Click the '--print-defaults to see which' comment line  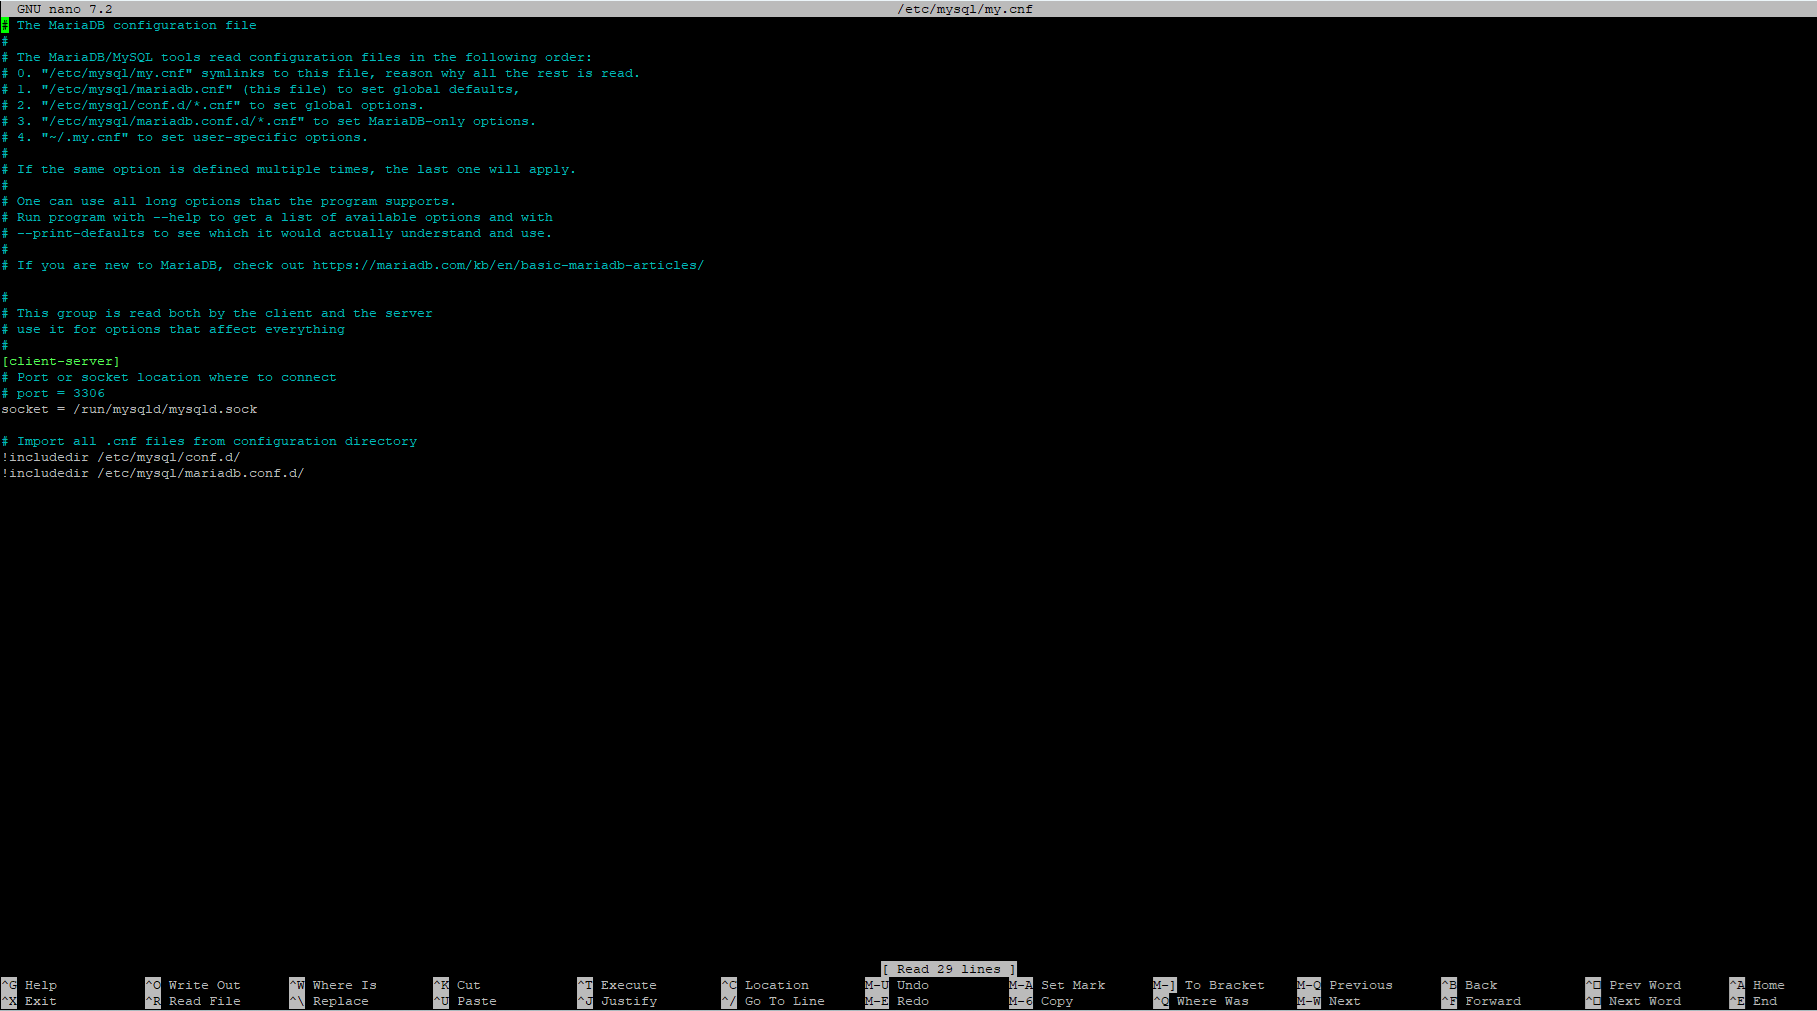click(277, 233)
